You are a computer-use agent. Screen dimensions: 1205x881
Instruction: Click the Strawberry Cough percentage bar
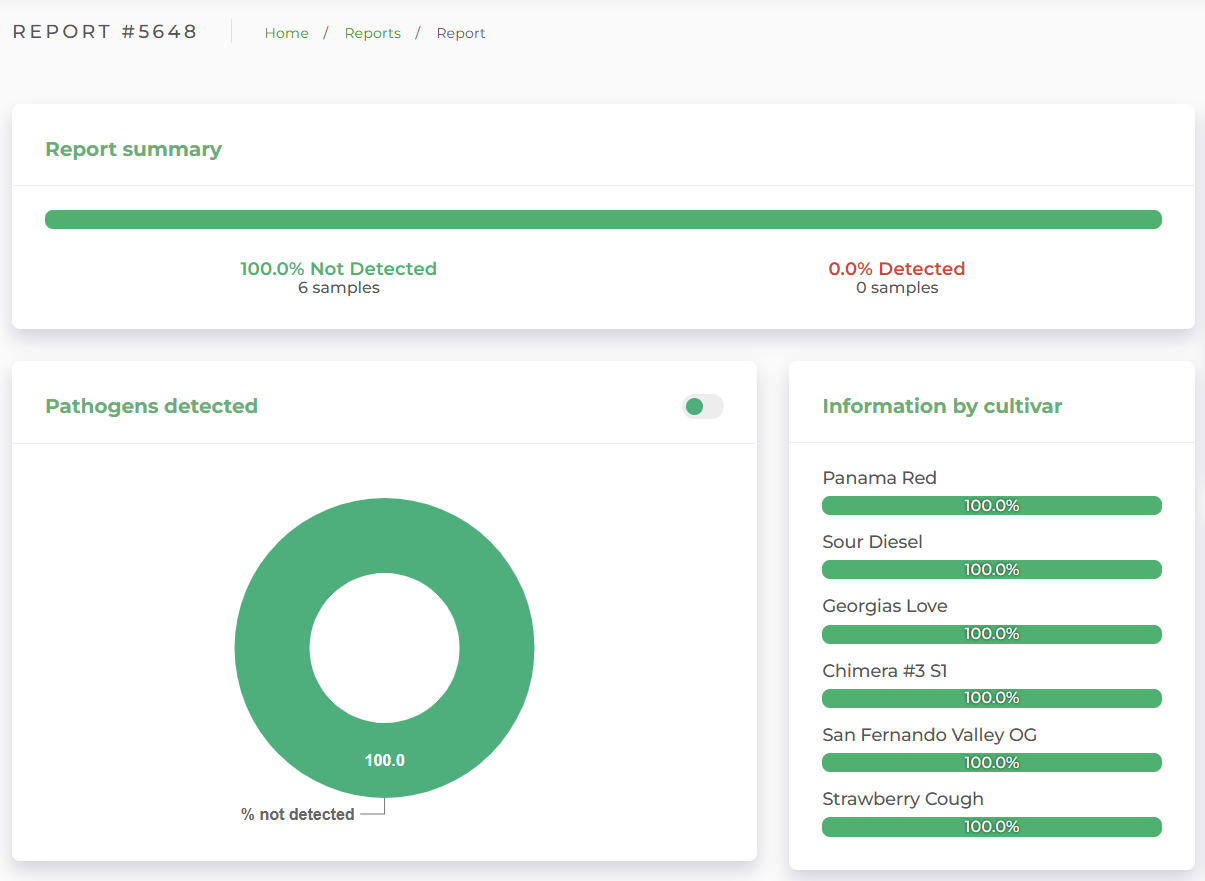pyautogui.click(x=991, y=827)
